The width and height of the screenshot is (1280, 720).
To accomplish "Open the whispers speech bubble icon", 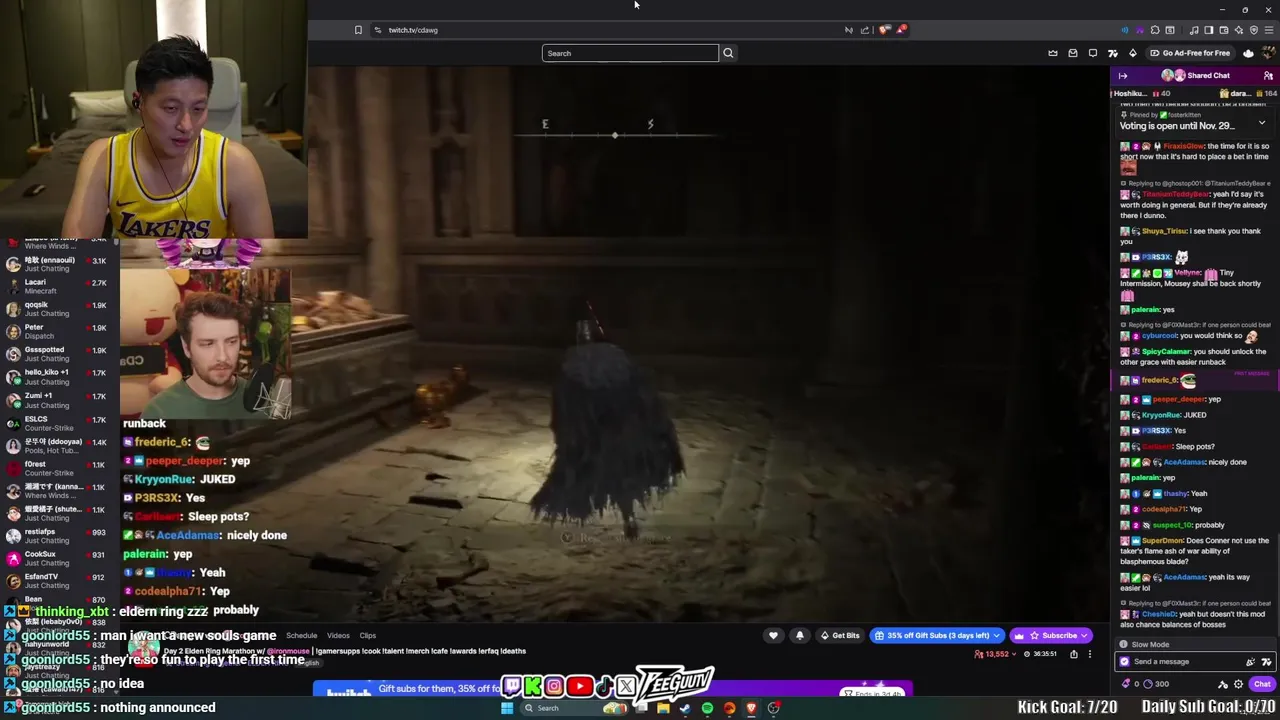I will coord(1093,53).
